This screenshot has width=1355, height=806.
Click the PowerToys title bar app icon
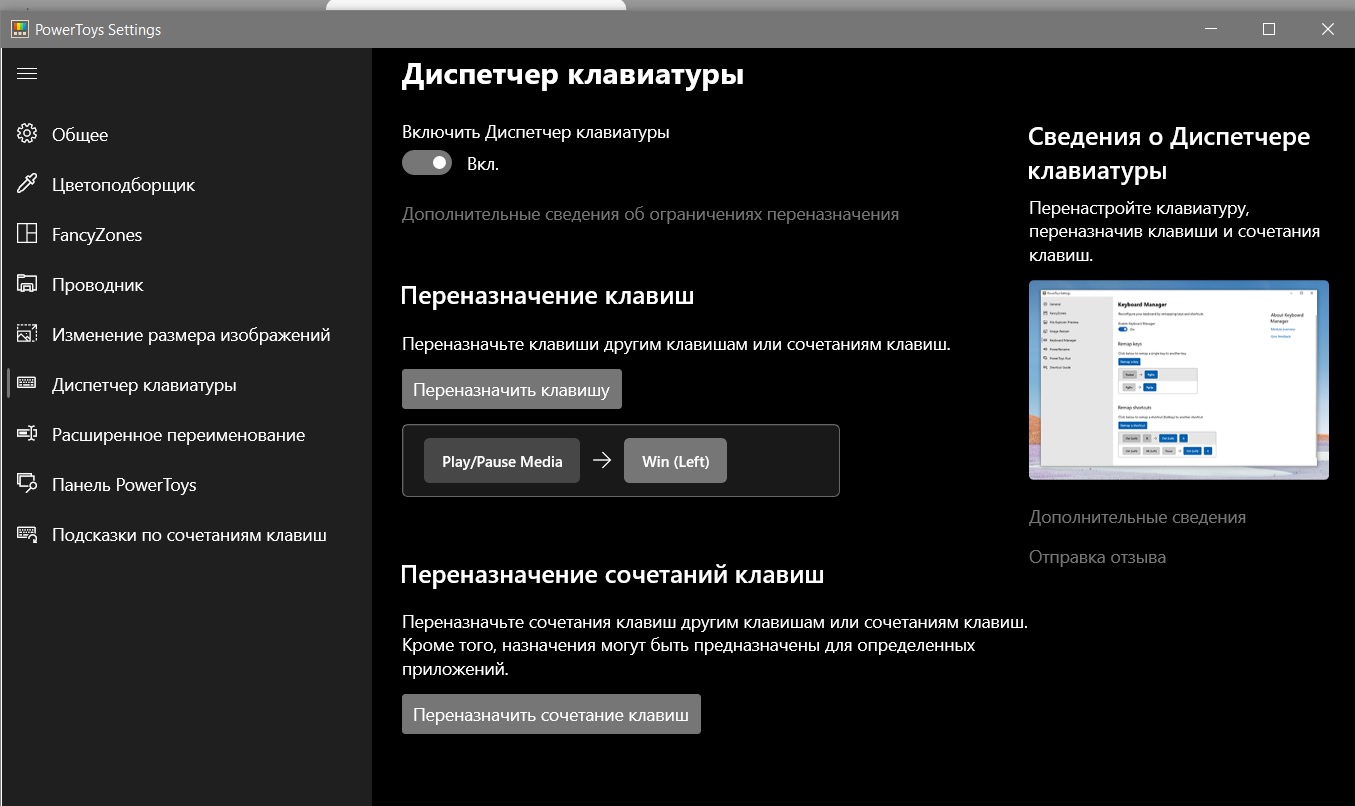[x=19, y=29]
